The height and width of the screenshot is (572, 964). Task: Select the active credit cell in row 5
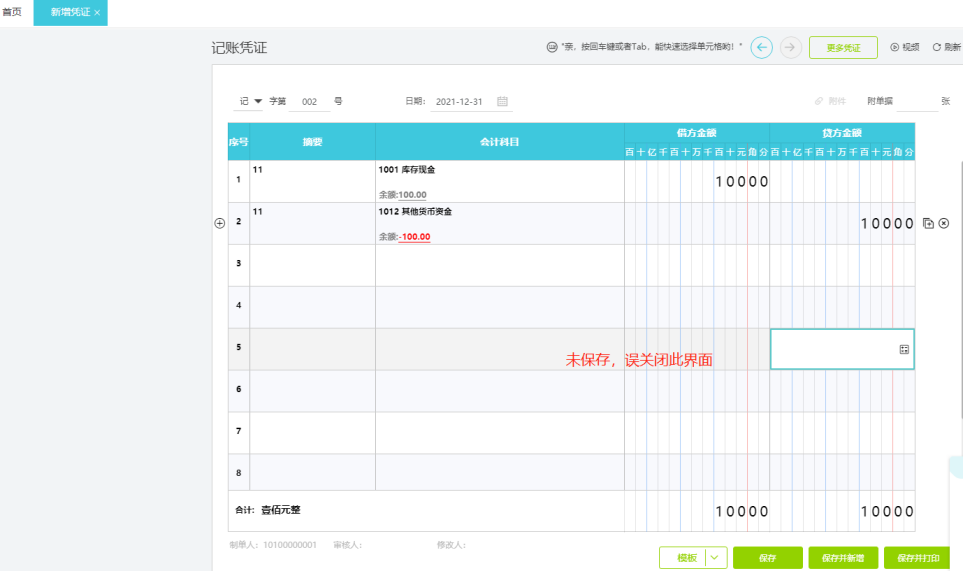tap(842, 349)
